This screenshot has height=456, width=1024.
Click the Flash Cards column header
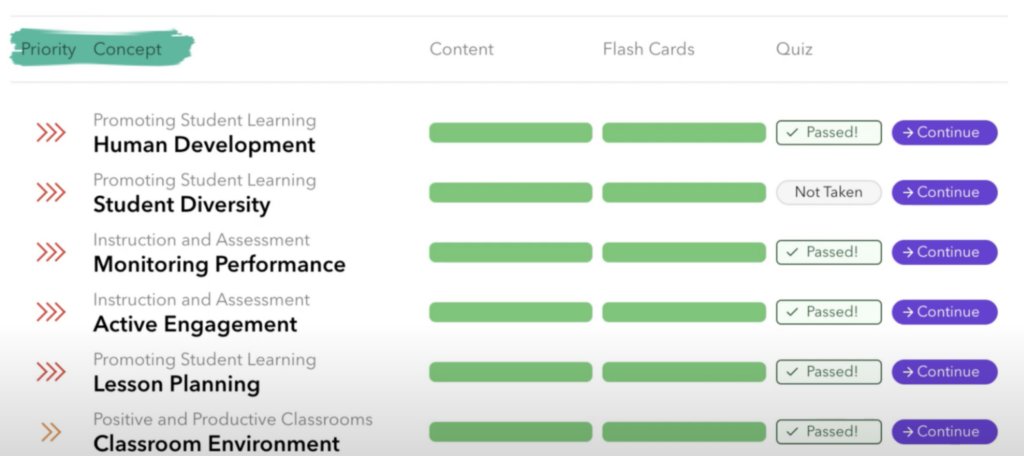pos(648,49)
